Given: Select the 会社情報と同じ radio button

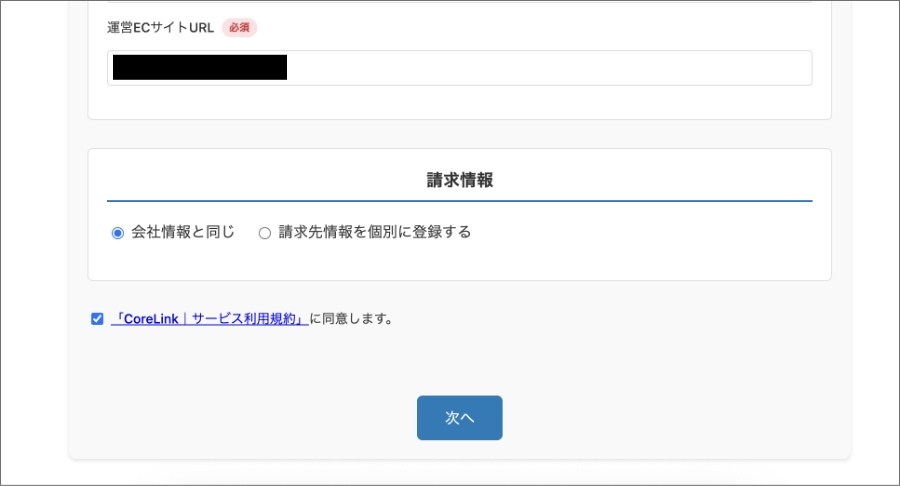Looking at the screenshot, I should click(118, 233).
